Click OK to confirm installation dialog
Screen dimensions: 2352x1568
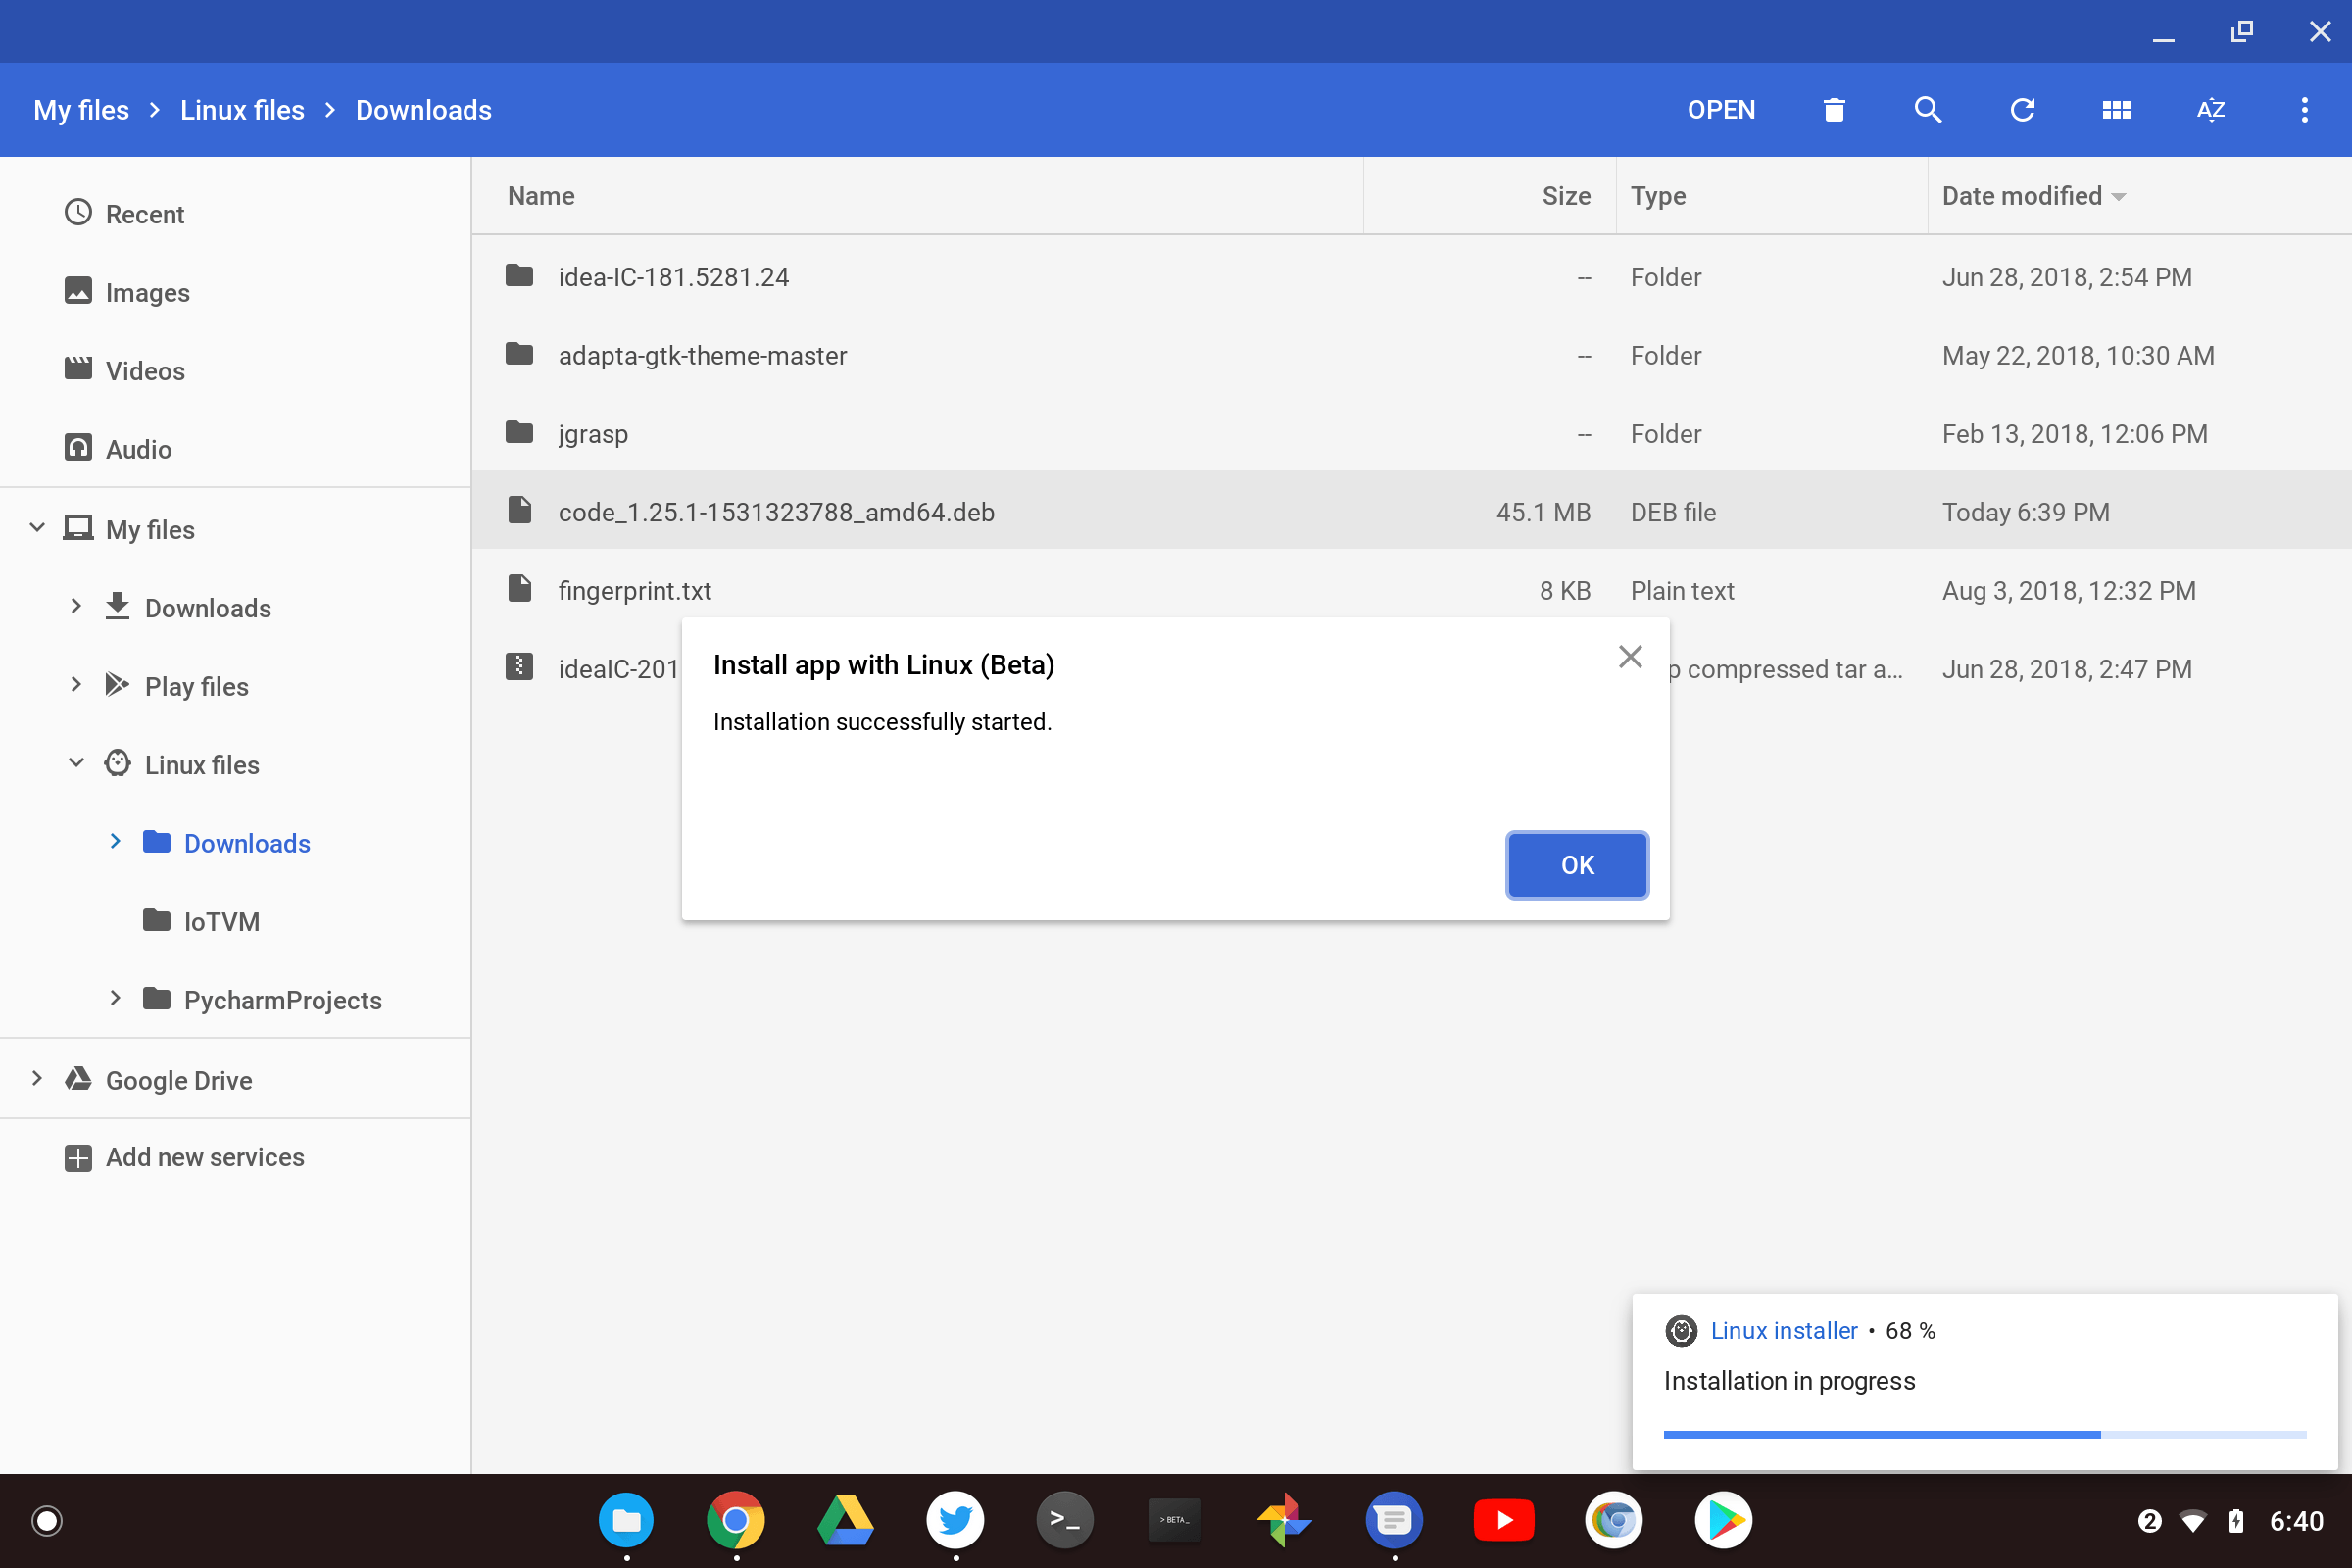tap(1575, 864)
